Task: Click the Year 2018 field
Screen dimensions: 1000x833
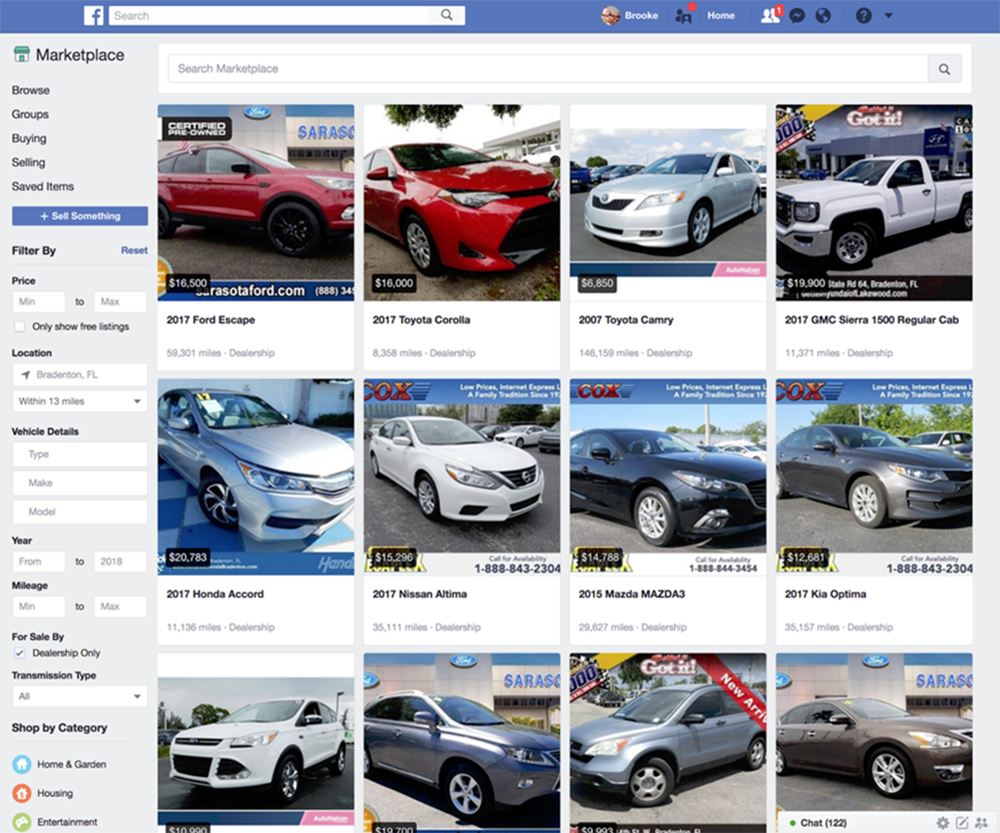Action: (x=120, y=562)
